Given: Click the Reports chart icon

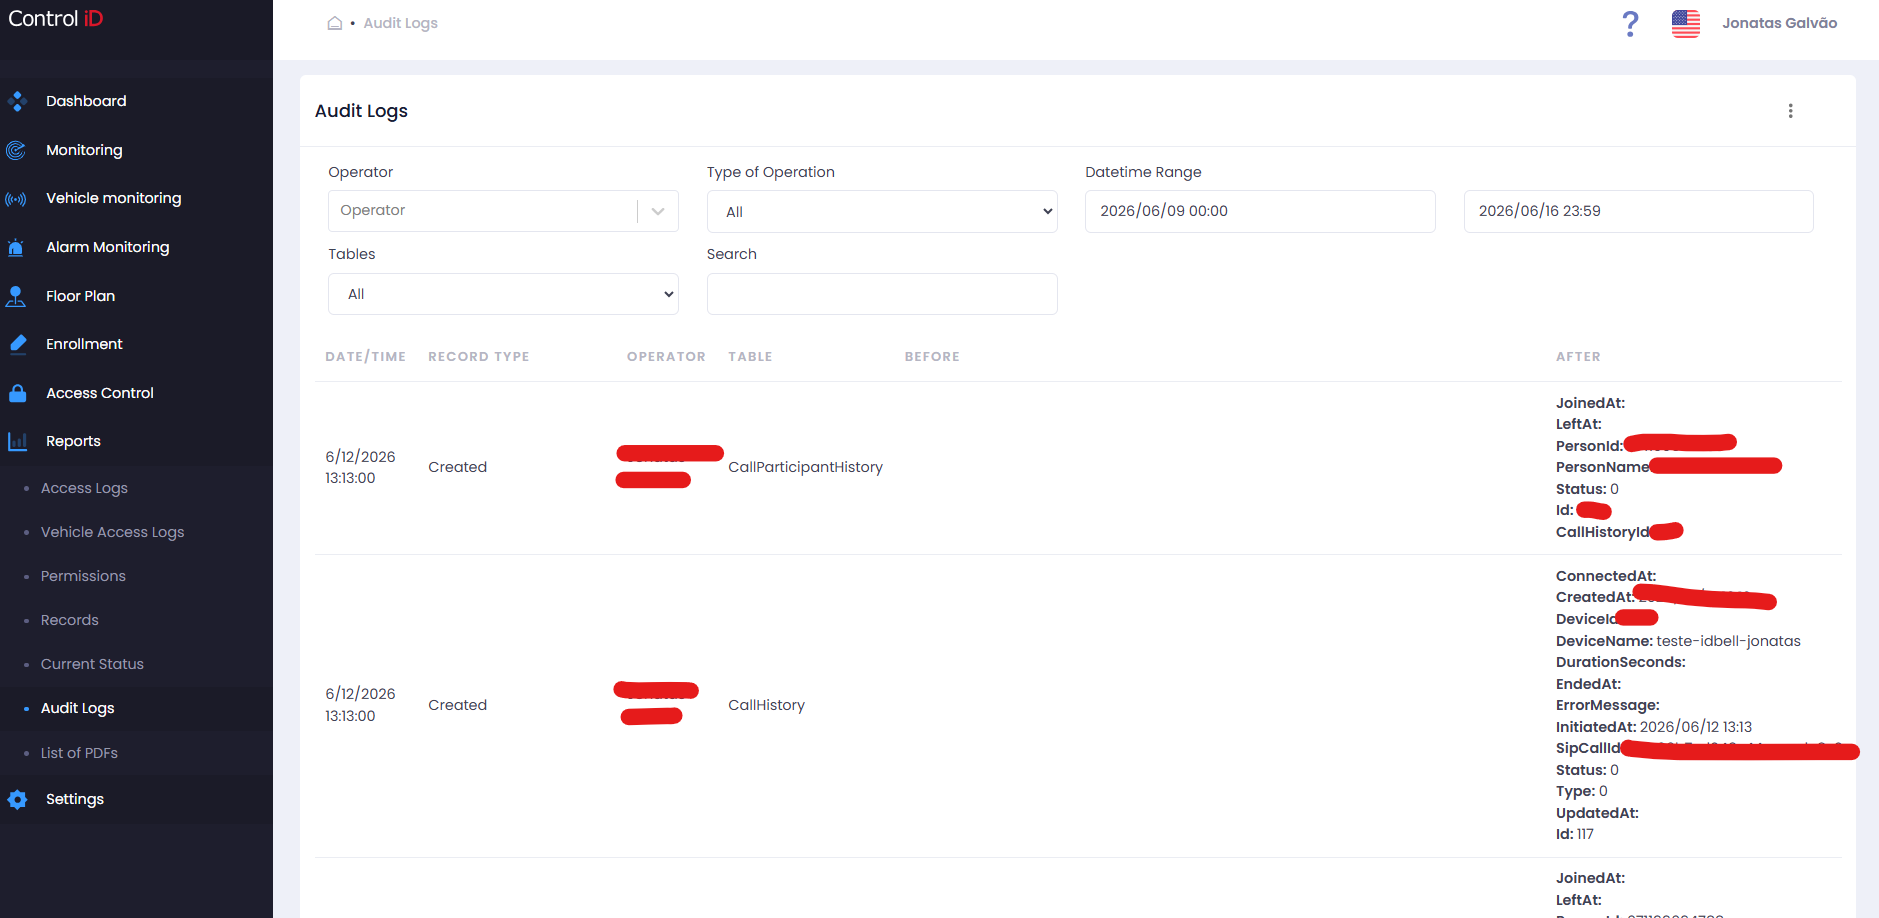Looking at the screenshot, I should pos(17,441).
